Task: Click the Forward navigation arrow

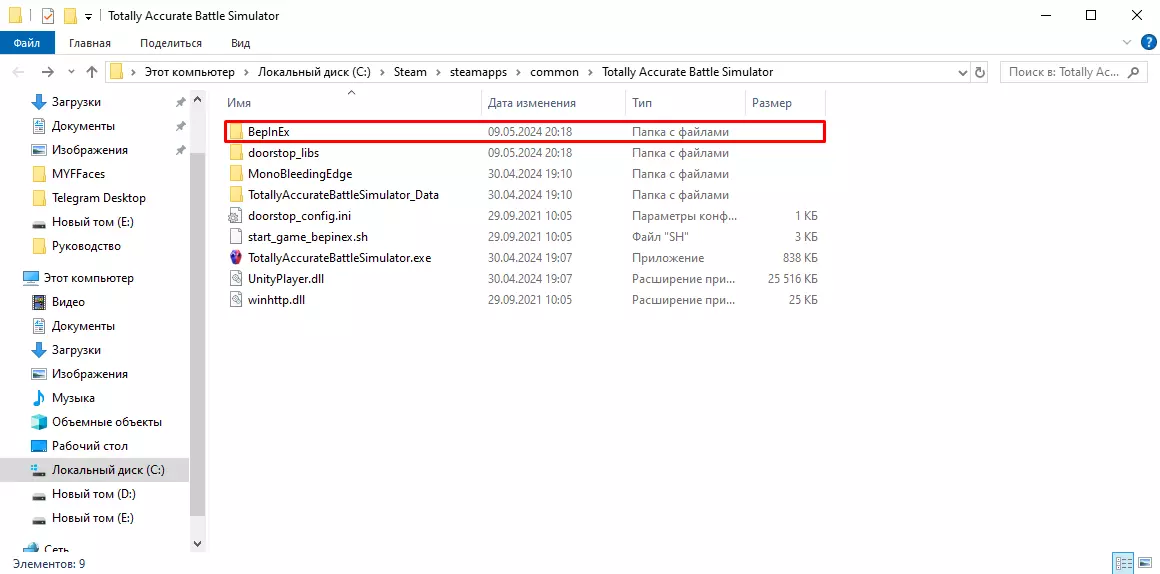Action: click(x=47, y=72)
